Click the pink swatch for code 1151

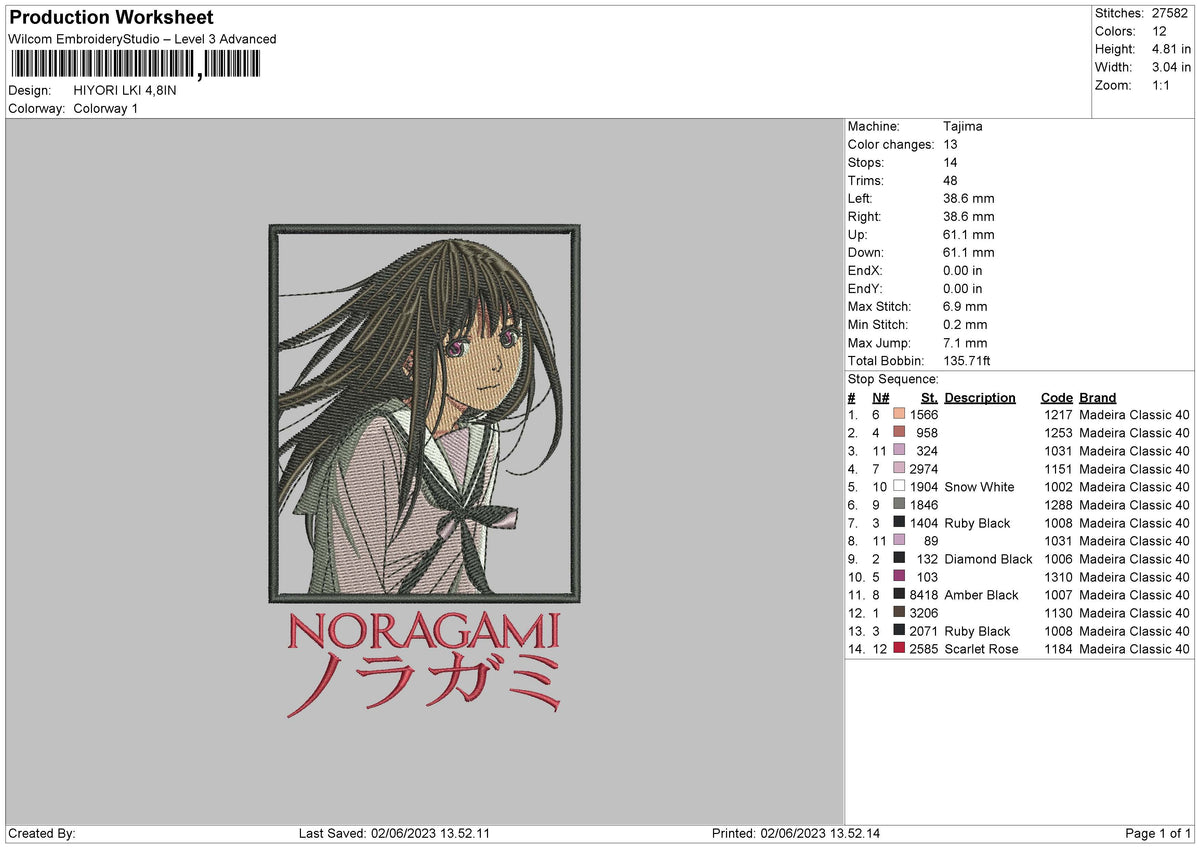coord(899,468)
